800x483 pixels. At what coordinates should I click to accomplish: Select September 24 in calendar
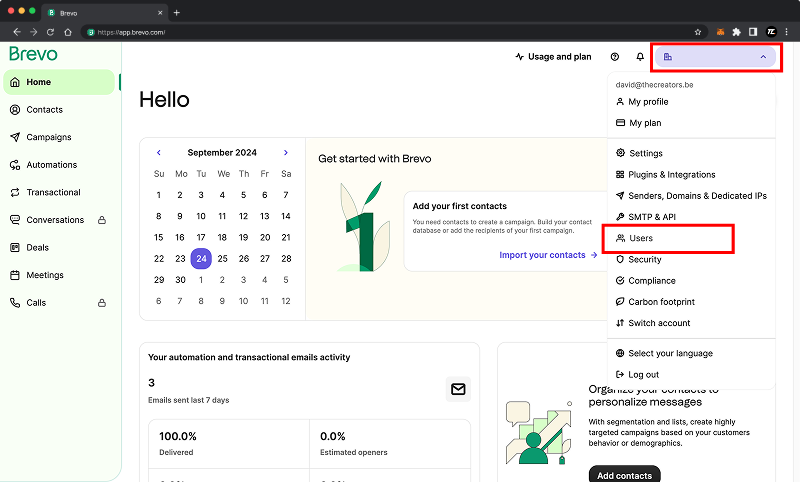click(x=201, y=259)
